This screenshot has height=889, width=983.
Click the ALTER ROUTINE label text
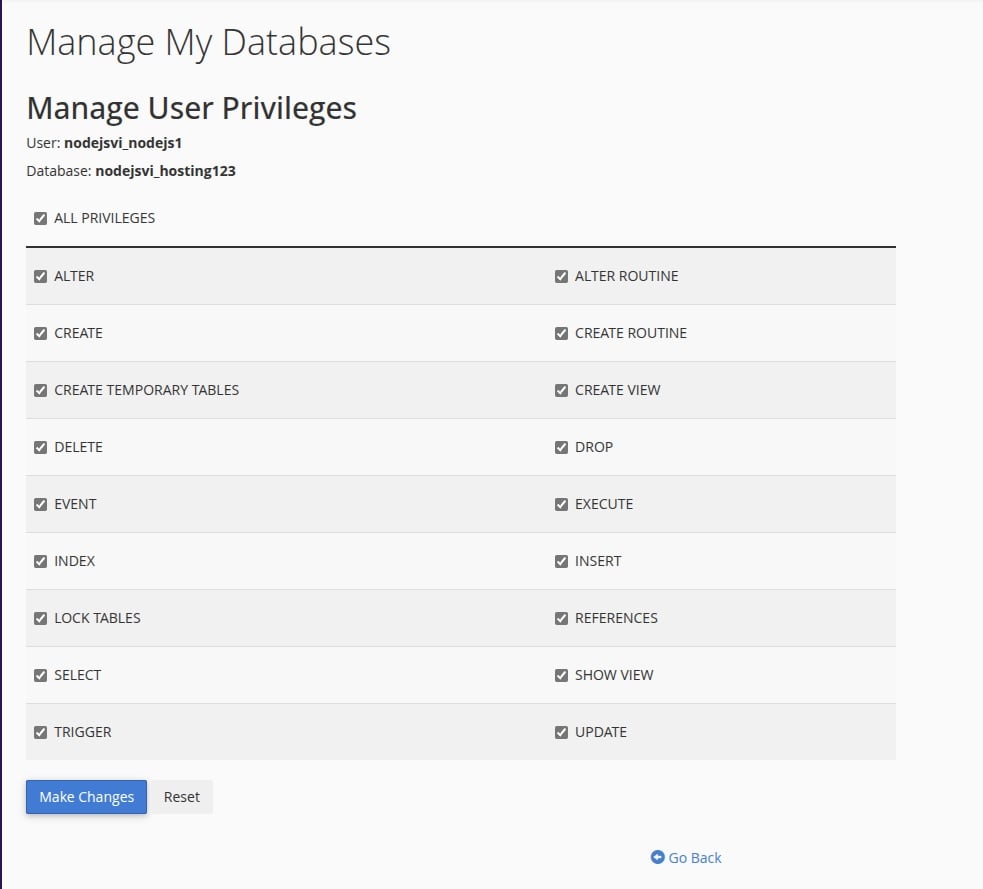click(x=626, y=276)
